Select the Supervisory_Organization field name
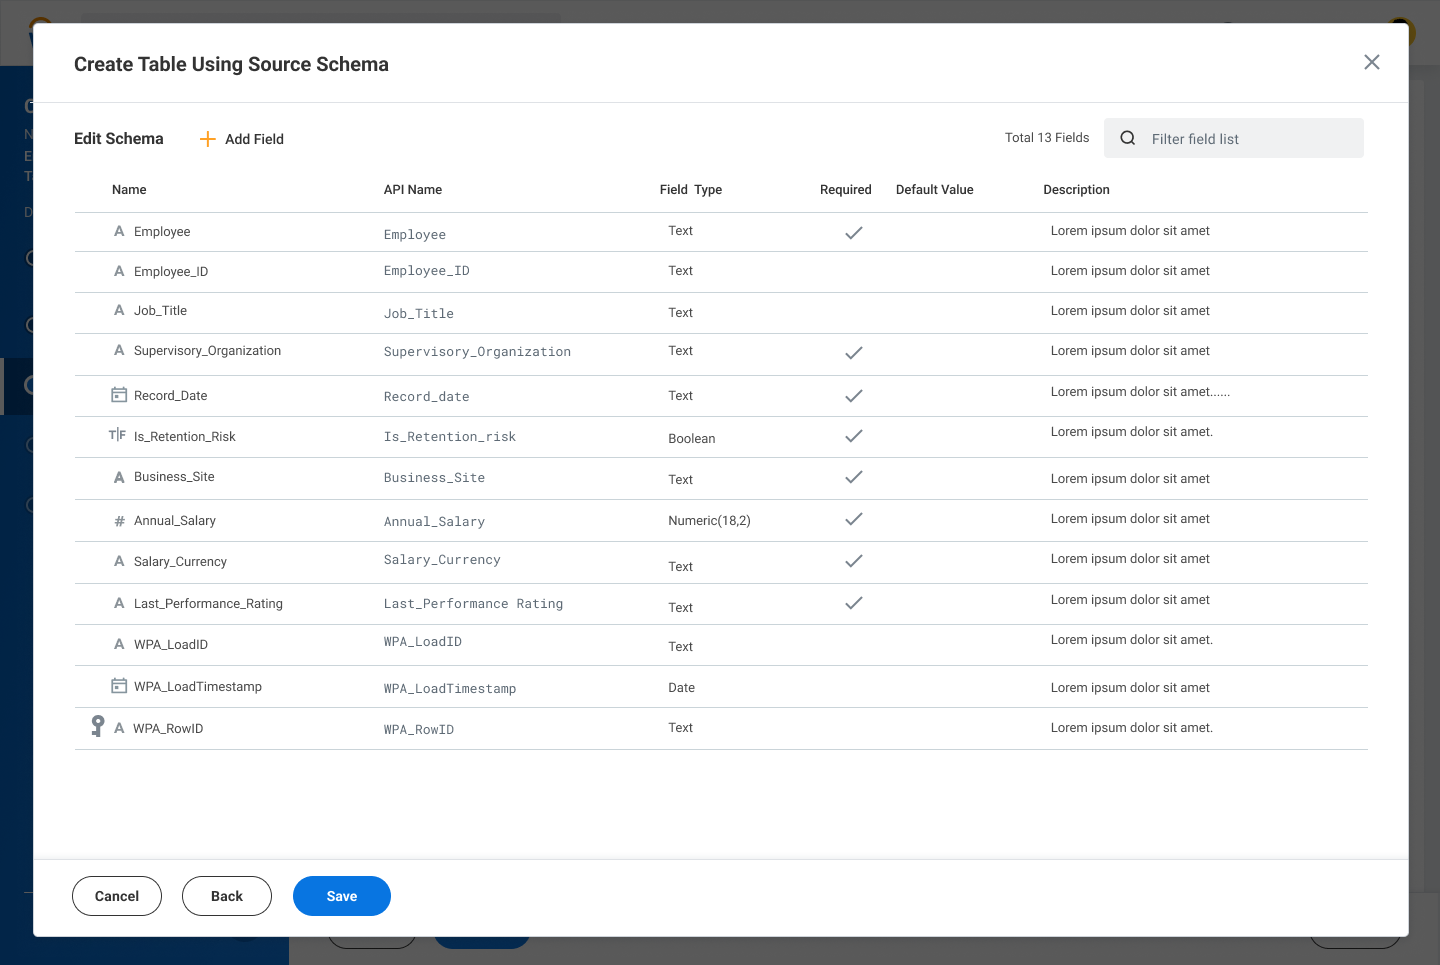 click(208, 350)
